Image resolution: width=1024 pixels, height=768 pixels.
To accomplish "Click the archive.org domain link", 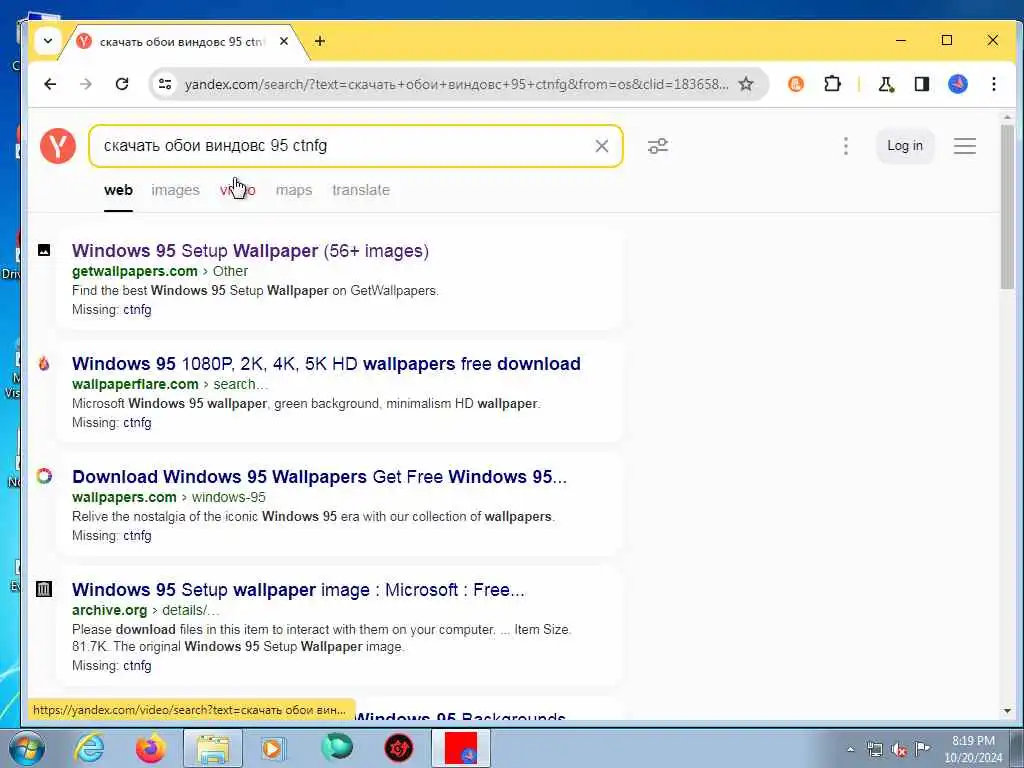I will 109,610.
